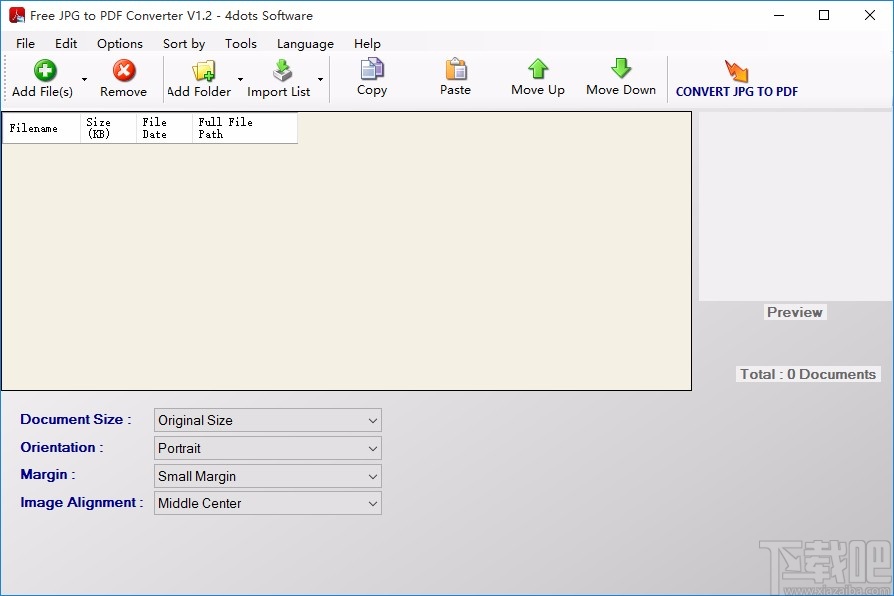Open the Sort by menu
The image size is (894, 596).
point(184,44)
